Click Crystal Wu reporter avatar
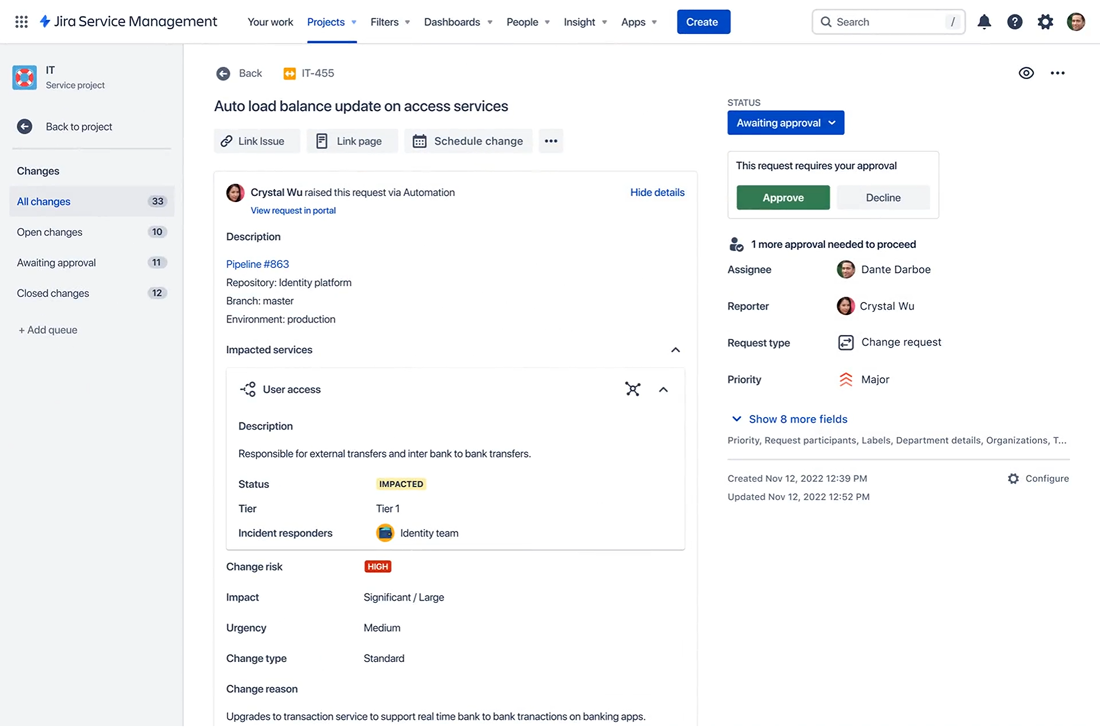Viewport: 1100px width, 727px height. (846, 306)
